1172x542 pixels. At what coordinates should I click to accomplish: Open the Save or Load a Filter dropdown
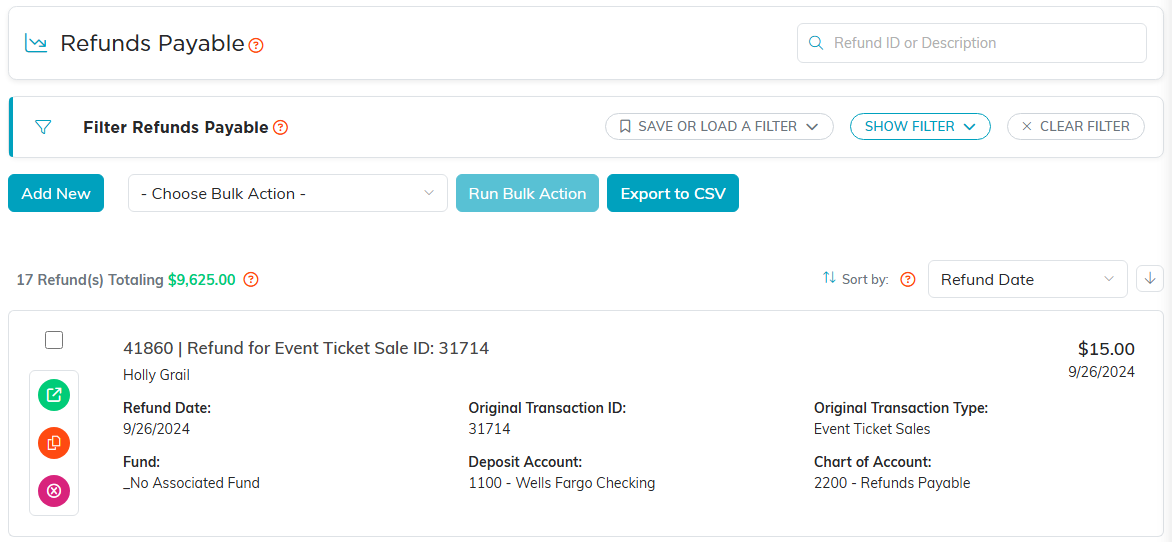tap(719, 126)
